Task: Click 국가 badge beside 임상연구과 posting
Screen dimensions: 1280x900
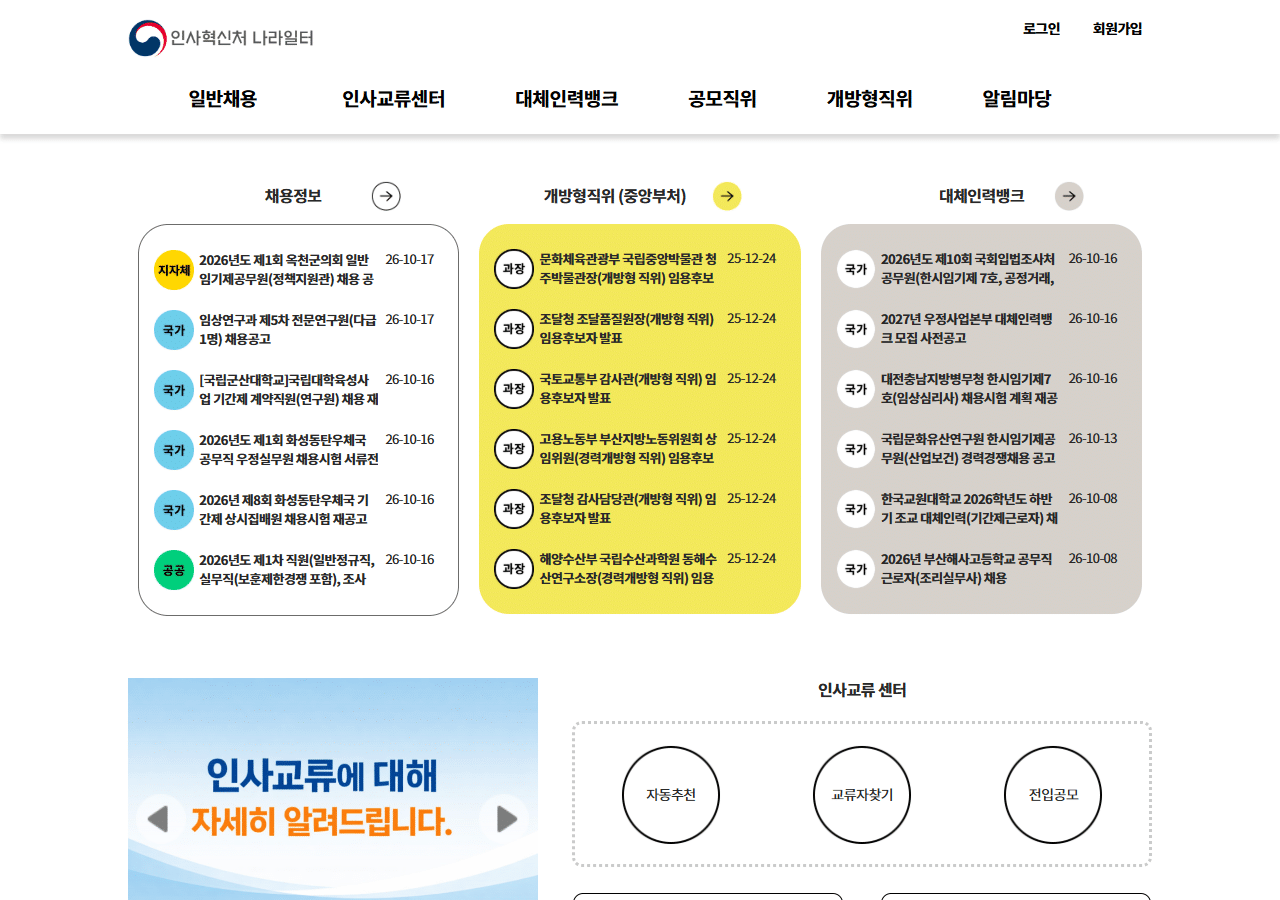Action: coord(174,330)
